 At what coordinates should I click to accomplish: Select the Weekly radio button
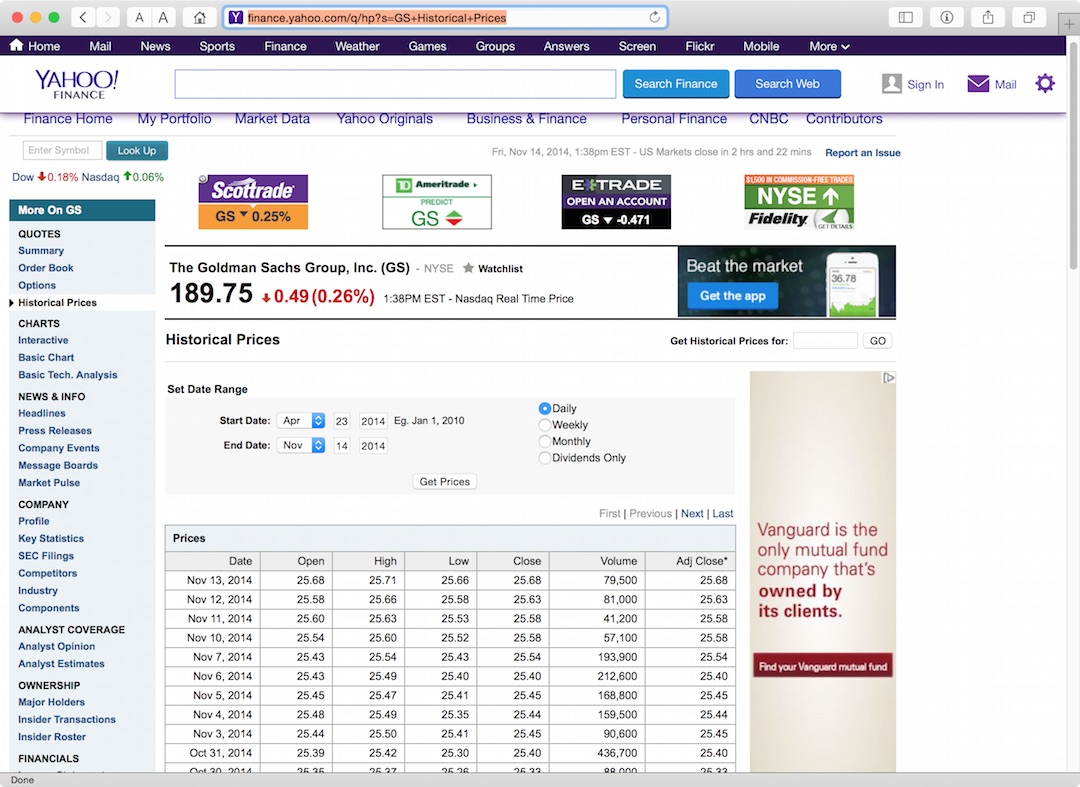[544, 425]
